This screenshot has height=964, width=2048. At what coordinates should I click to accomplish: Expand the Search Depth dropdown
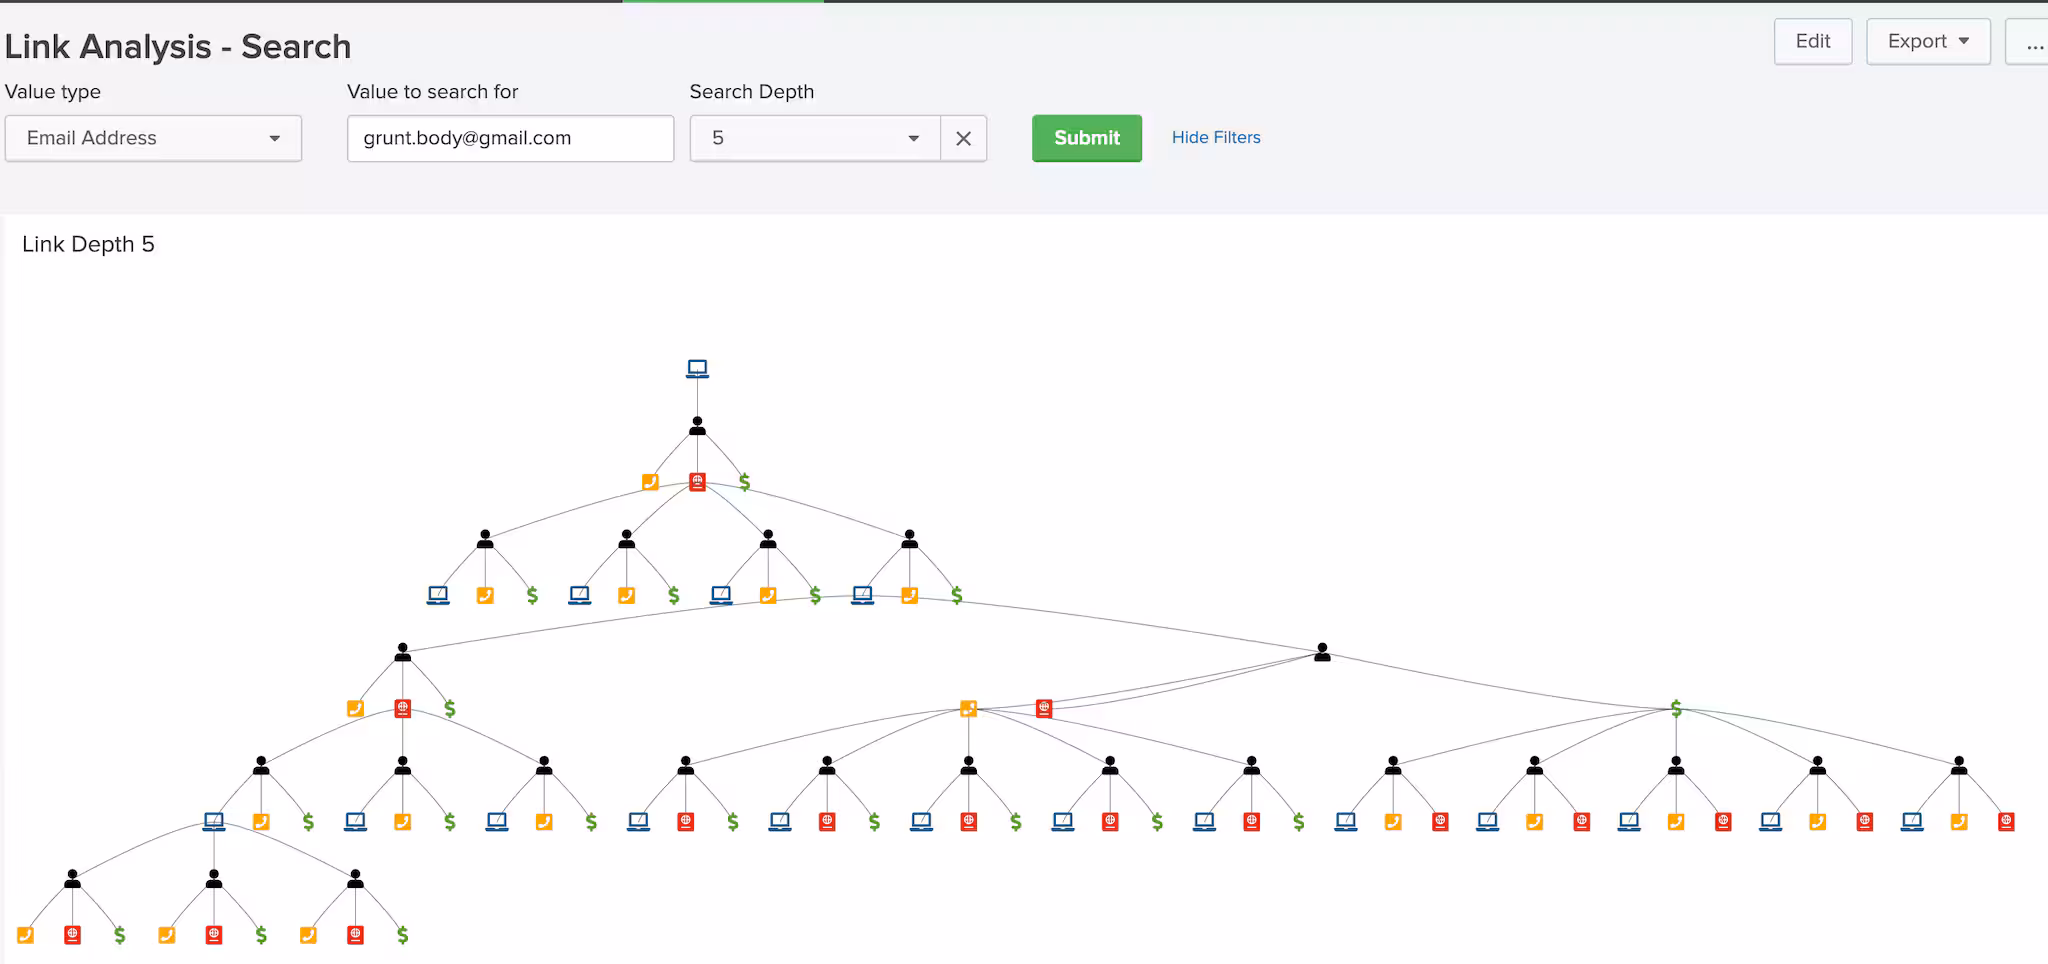[814, 138]
